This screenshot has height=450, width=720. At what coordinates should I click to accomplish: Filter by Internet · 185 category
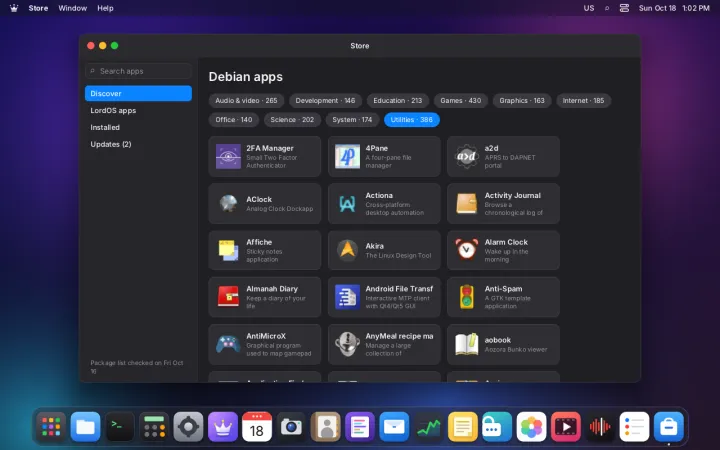tap(583, 101)
